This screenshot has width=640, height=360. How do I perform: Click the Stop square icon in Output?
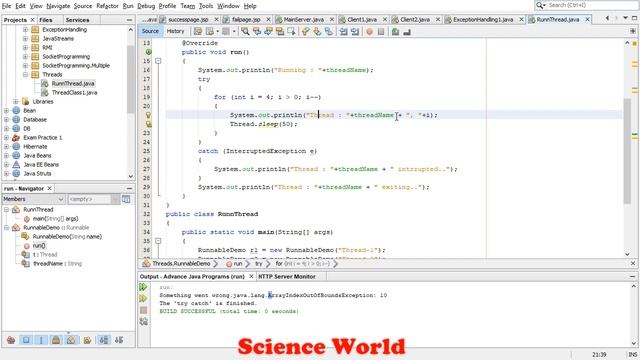143,310
